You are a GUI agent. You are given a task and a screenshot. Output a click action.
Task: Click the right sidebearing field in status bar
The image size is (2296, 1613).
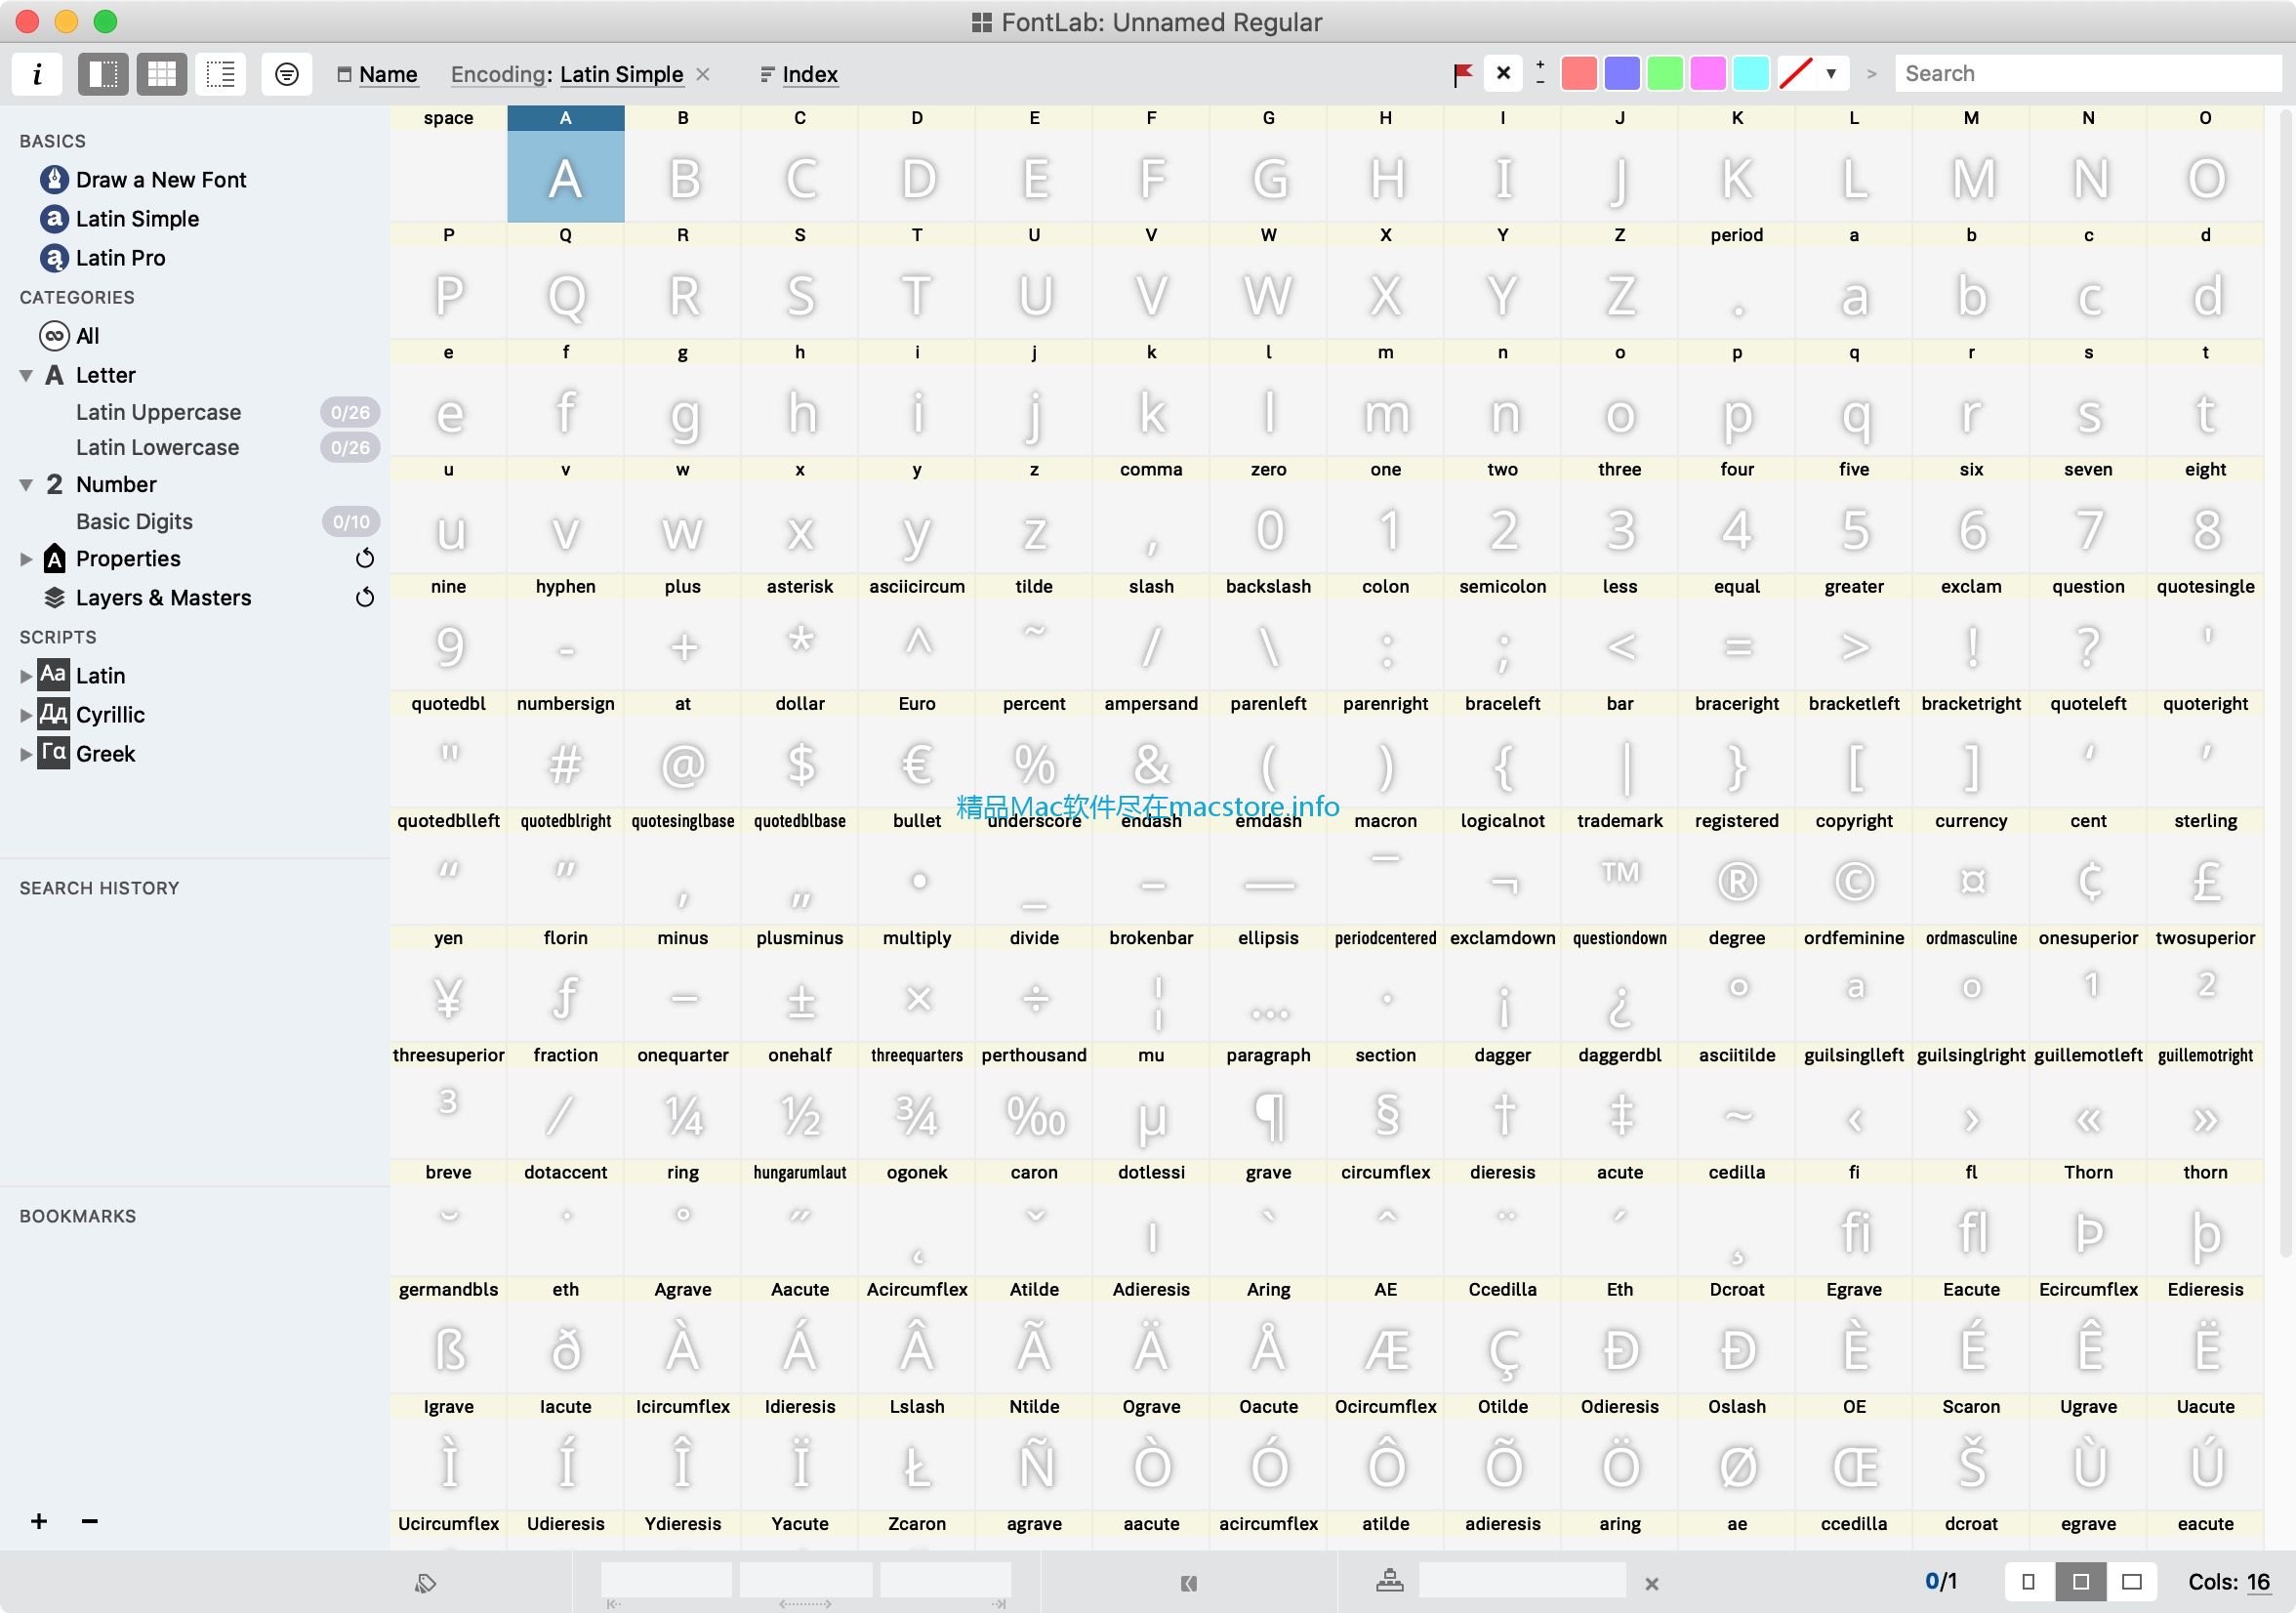pos(945,1580)
